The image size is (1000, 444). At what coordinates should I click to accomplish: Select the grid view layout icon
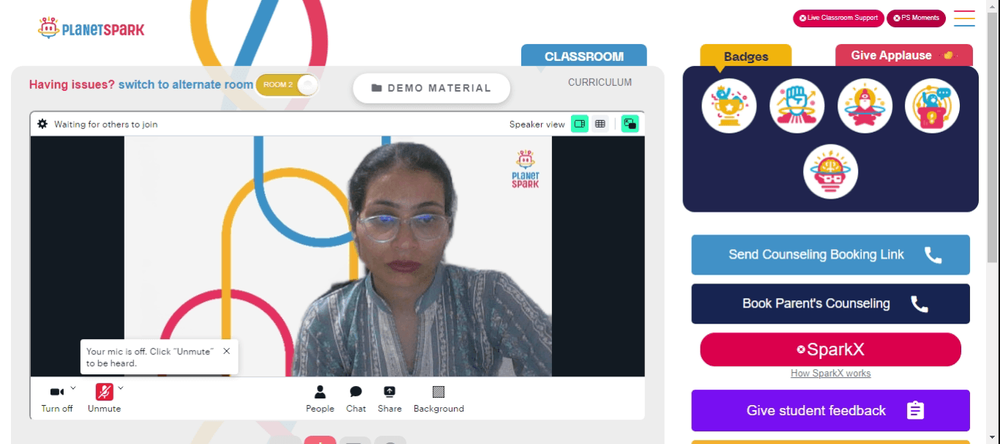599,124
